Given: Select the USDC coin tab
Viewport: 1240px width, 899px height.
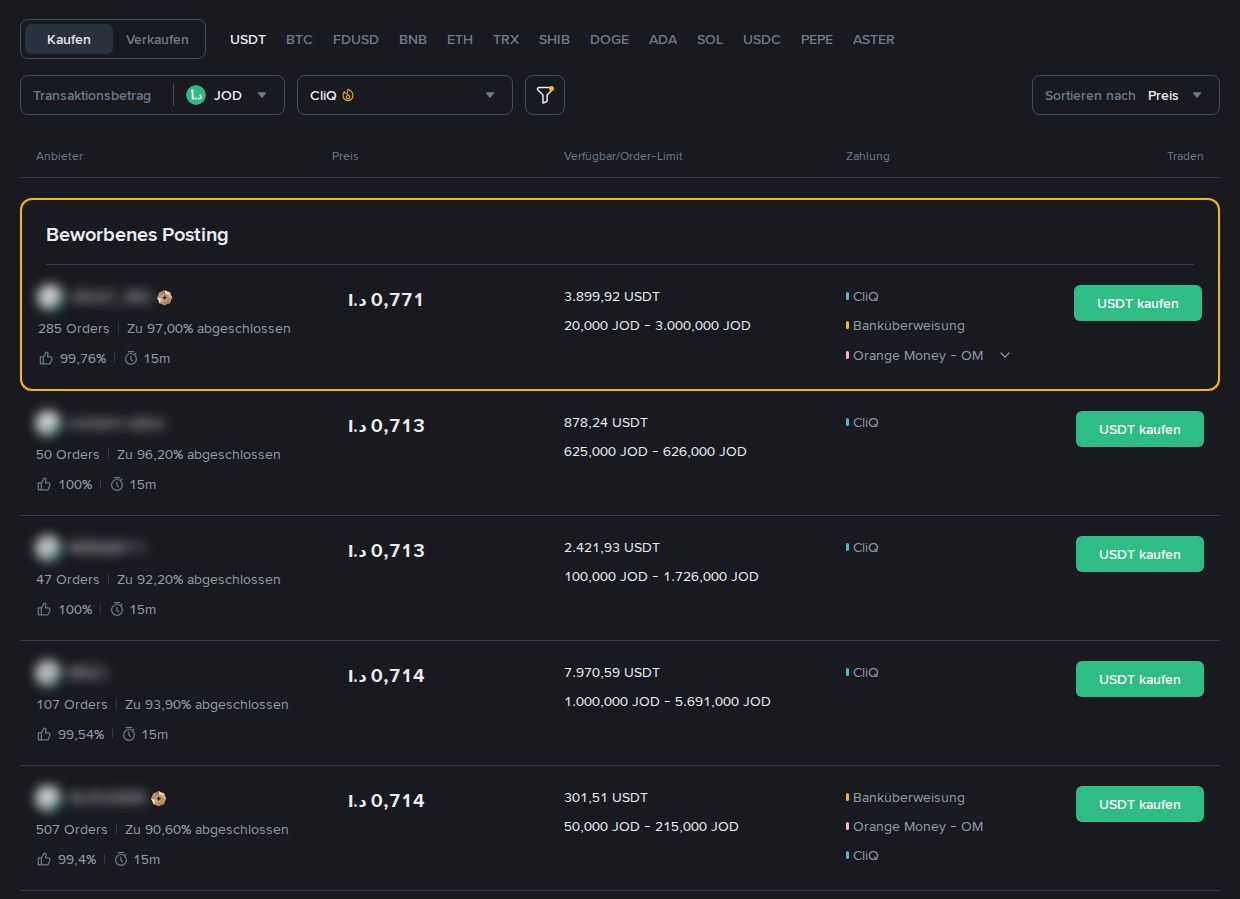Looking at the screenshot, I should coord(762,40).
